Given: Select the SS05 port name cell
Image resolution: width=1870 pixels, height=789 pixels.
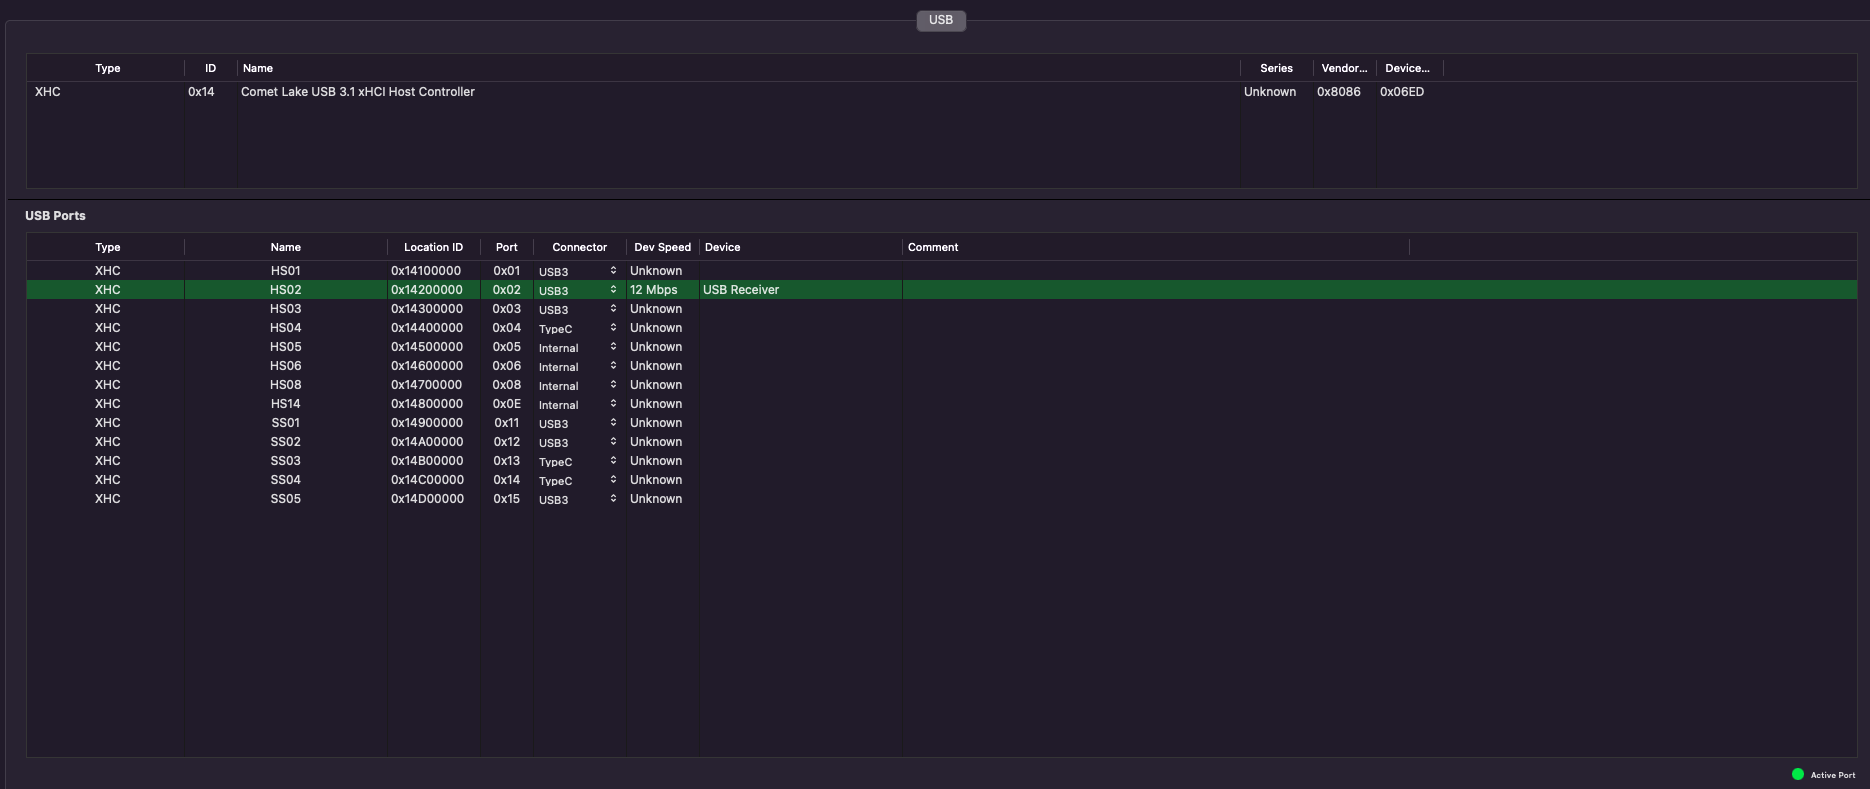Looking at the screenshot, I should (x=285, y=499).
